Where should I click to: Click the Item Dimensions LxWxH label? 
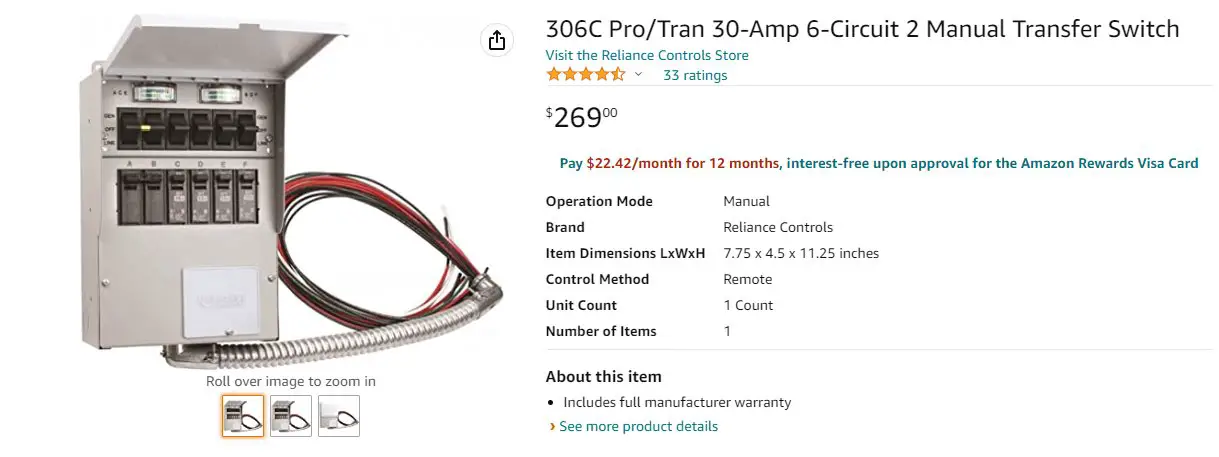point(625,253)
